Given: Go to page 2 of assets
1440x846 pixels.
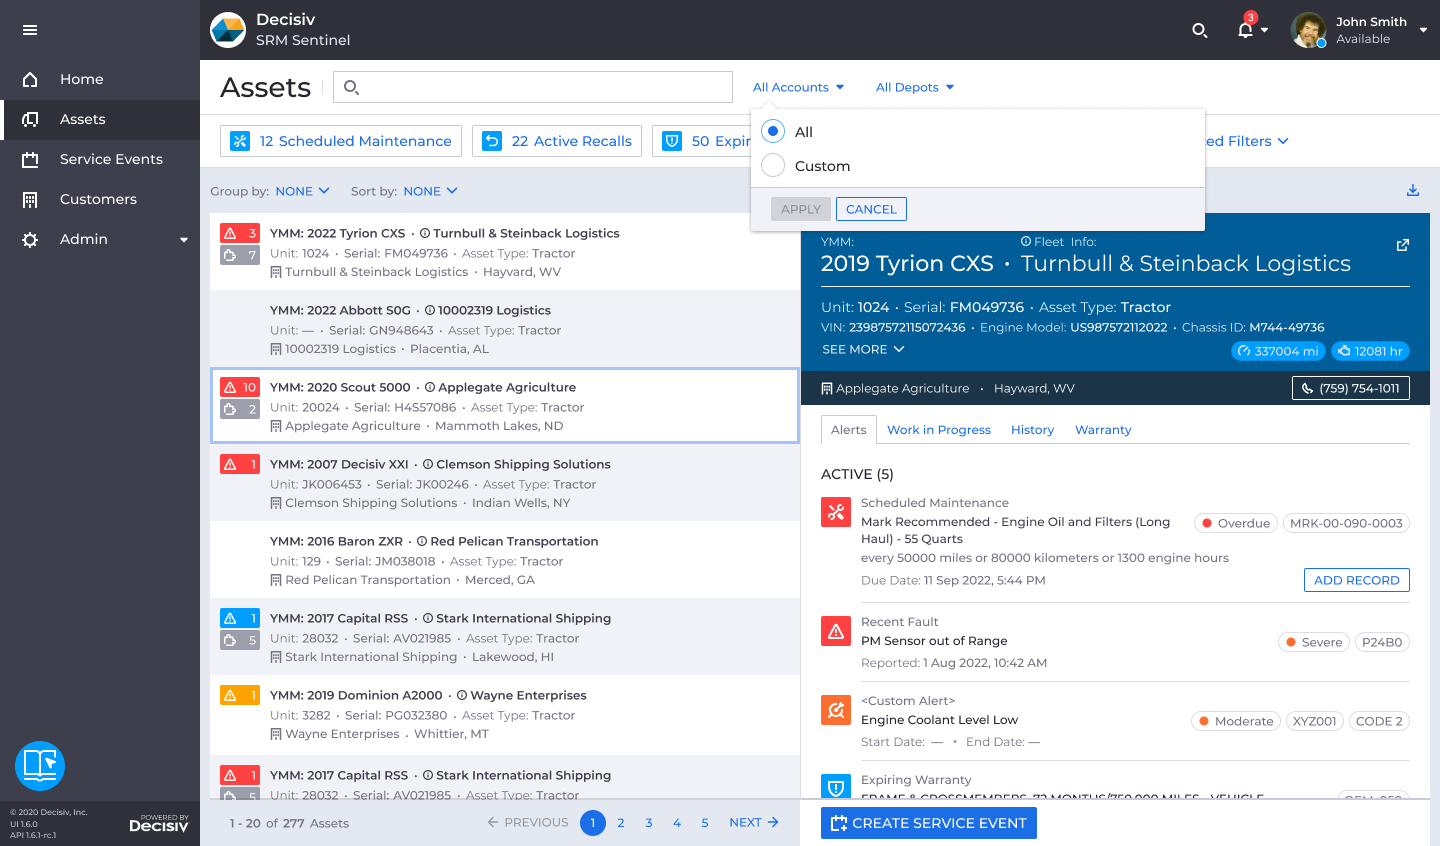Looking at the screenshot, I should click(621, 823).
